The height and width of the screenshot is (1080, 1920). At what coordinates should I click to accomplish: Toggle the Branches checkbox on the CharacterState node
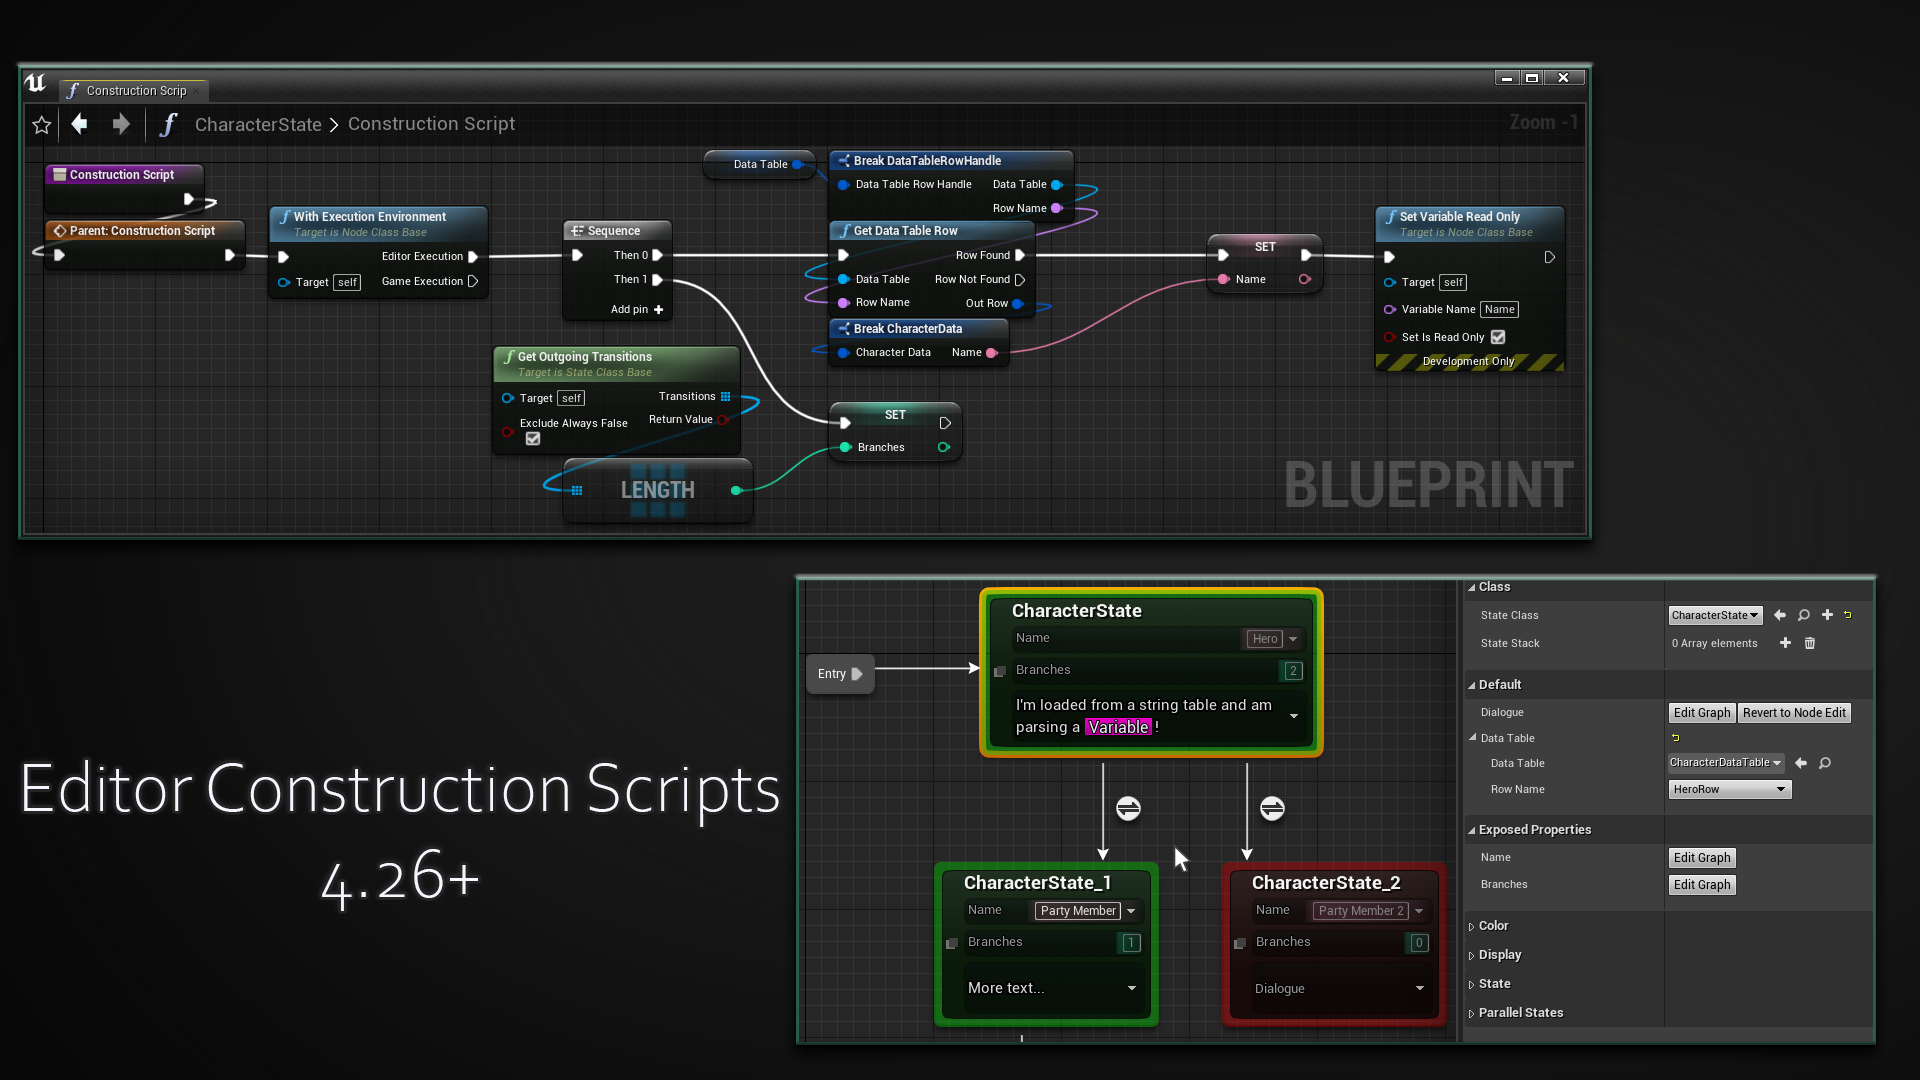1000,671
